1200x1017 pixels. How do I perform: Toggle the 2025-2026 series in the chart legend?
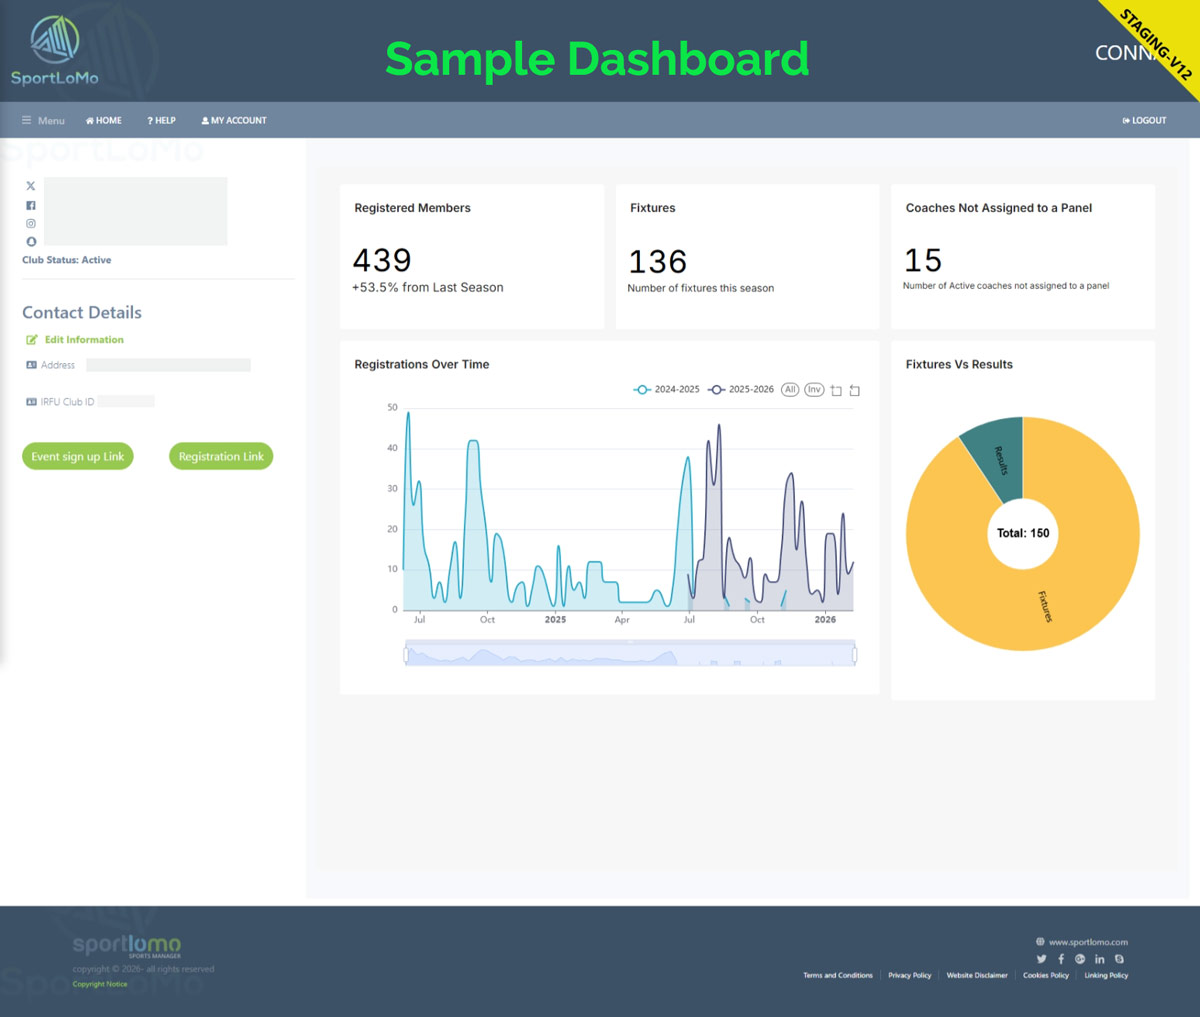(x=743, y=389)
